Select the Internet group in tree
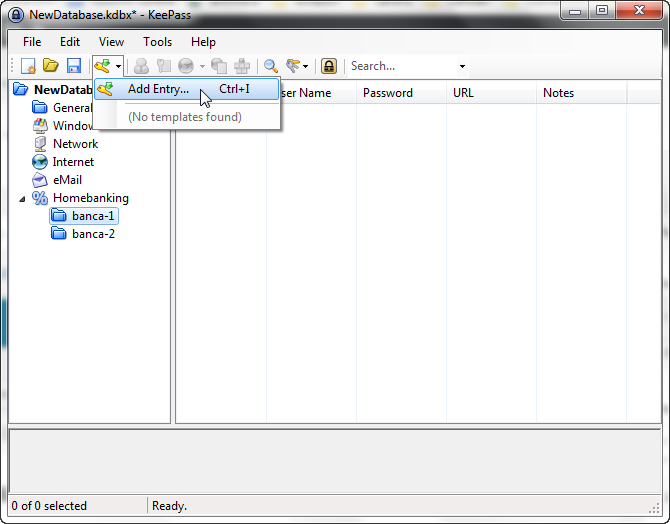Image resolution: width=670 pixels, height=524 pixels. pyautogui.click(x=73, y=162)
